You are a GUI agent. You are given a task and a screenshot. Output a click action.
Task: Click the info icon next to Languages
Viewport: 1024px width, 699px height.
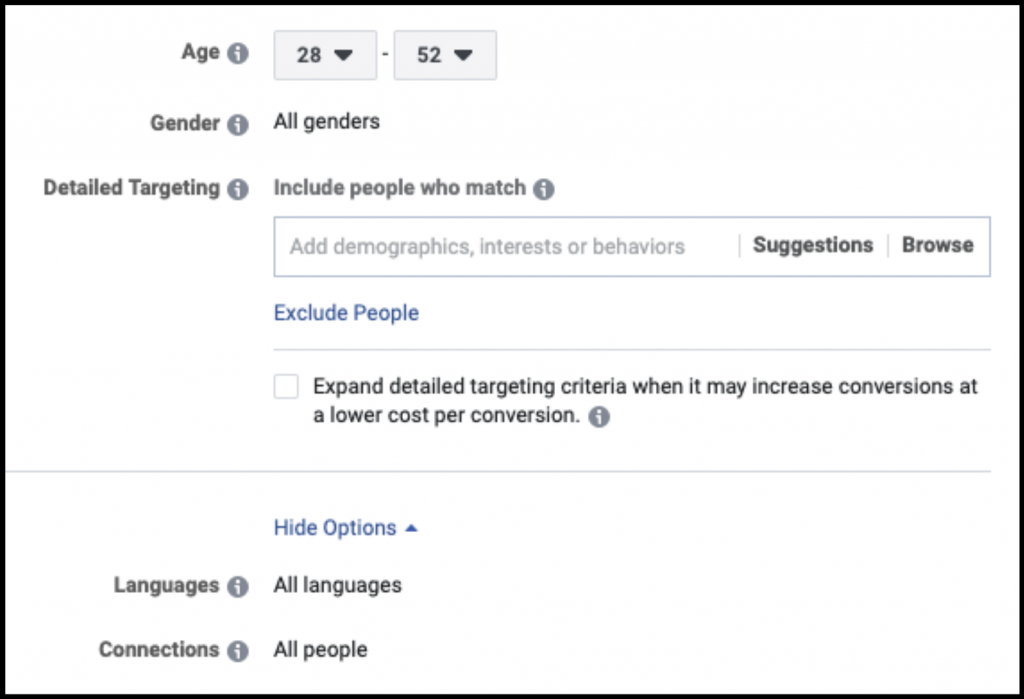click(x=238, y=587)
